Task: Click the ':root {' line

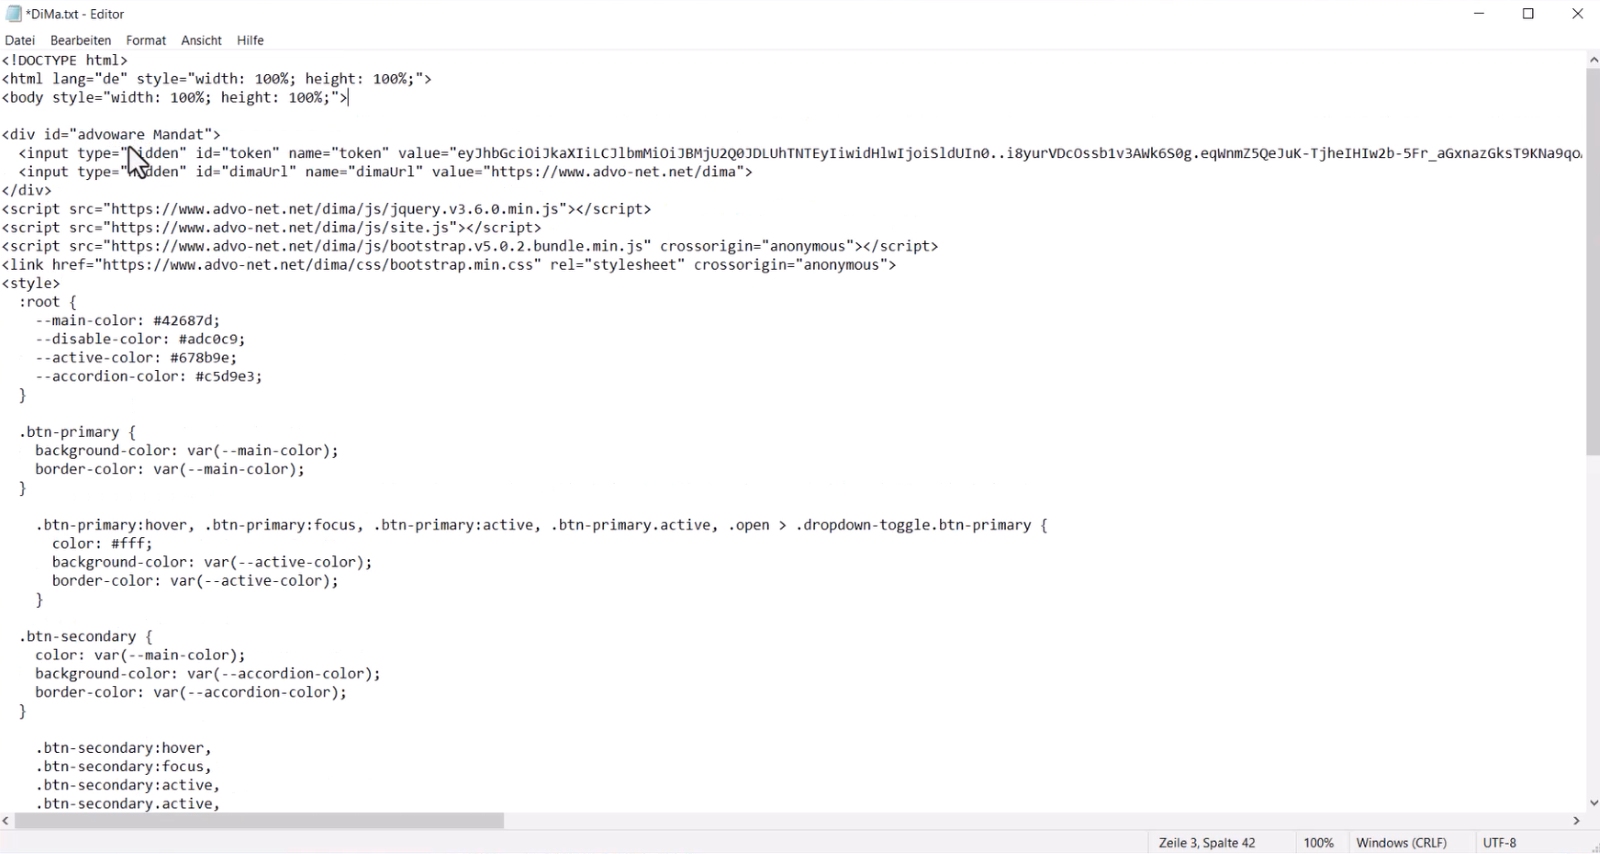Action: (48, 302)
